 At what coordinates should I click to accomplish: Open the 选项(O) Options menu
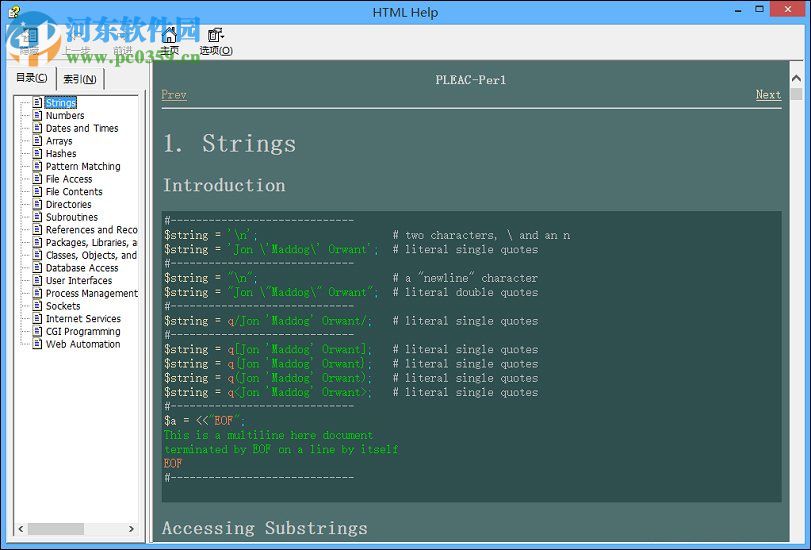pyautogui.click(x=216, y=41)
